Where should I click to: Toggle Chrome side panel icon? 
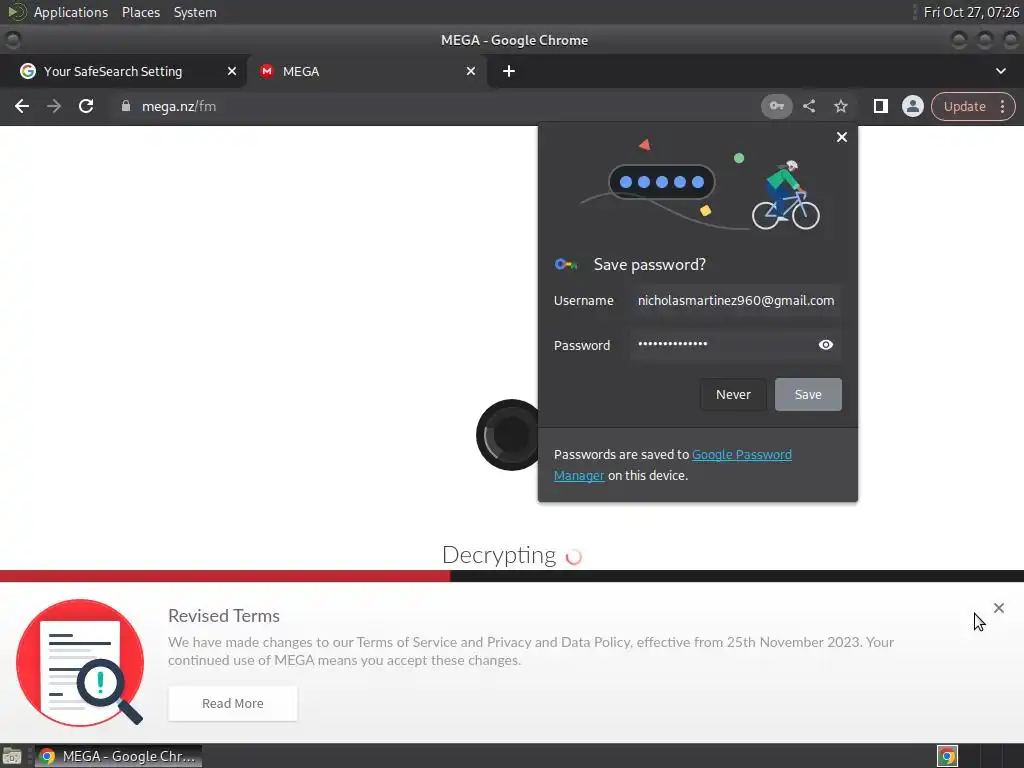(880, 106)
